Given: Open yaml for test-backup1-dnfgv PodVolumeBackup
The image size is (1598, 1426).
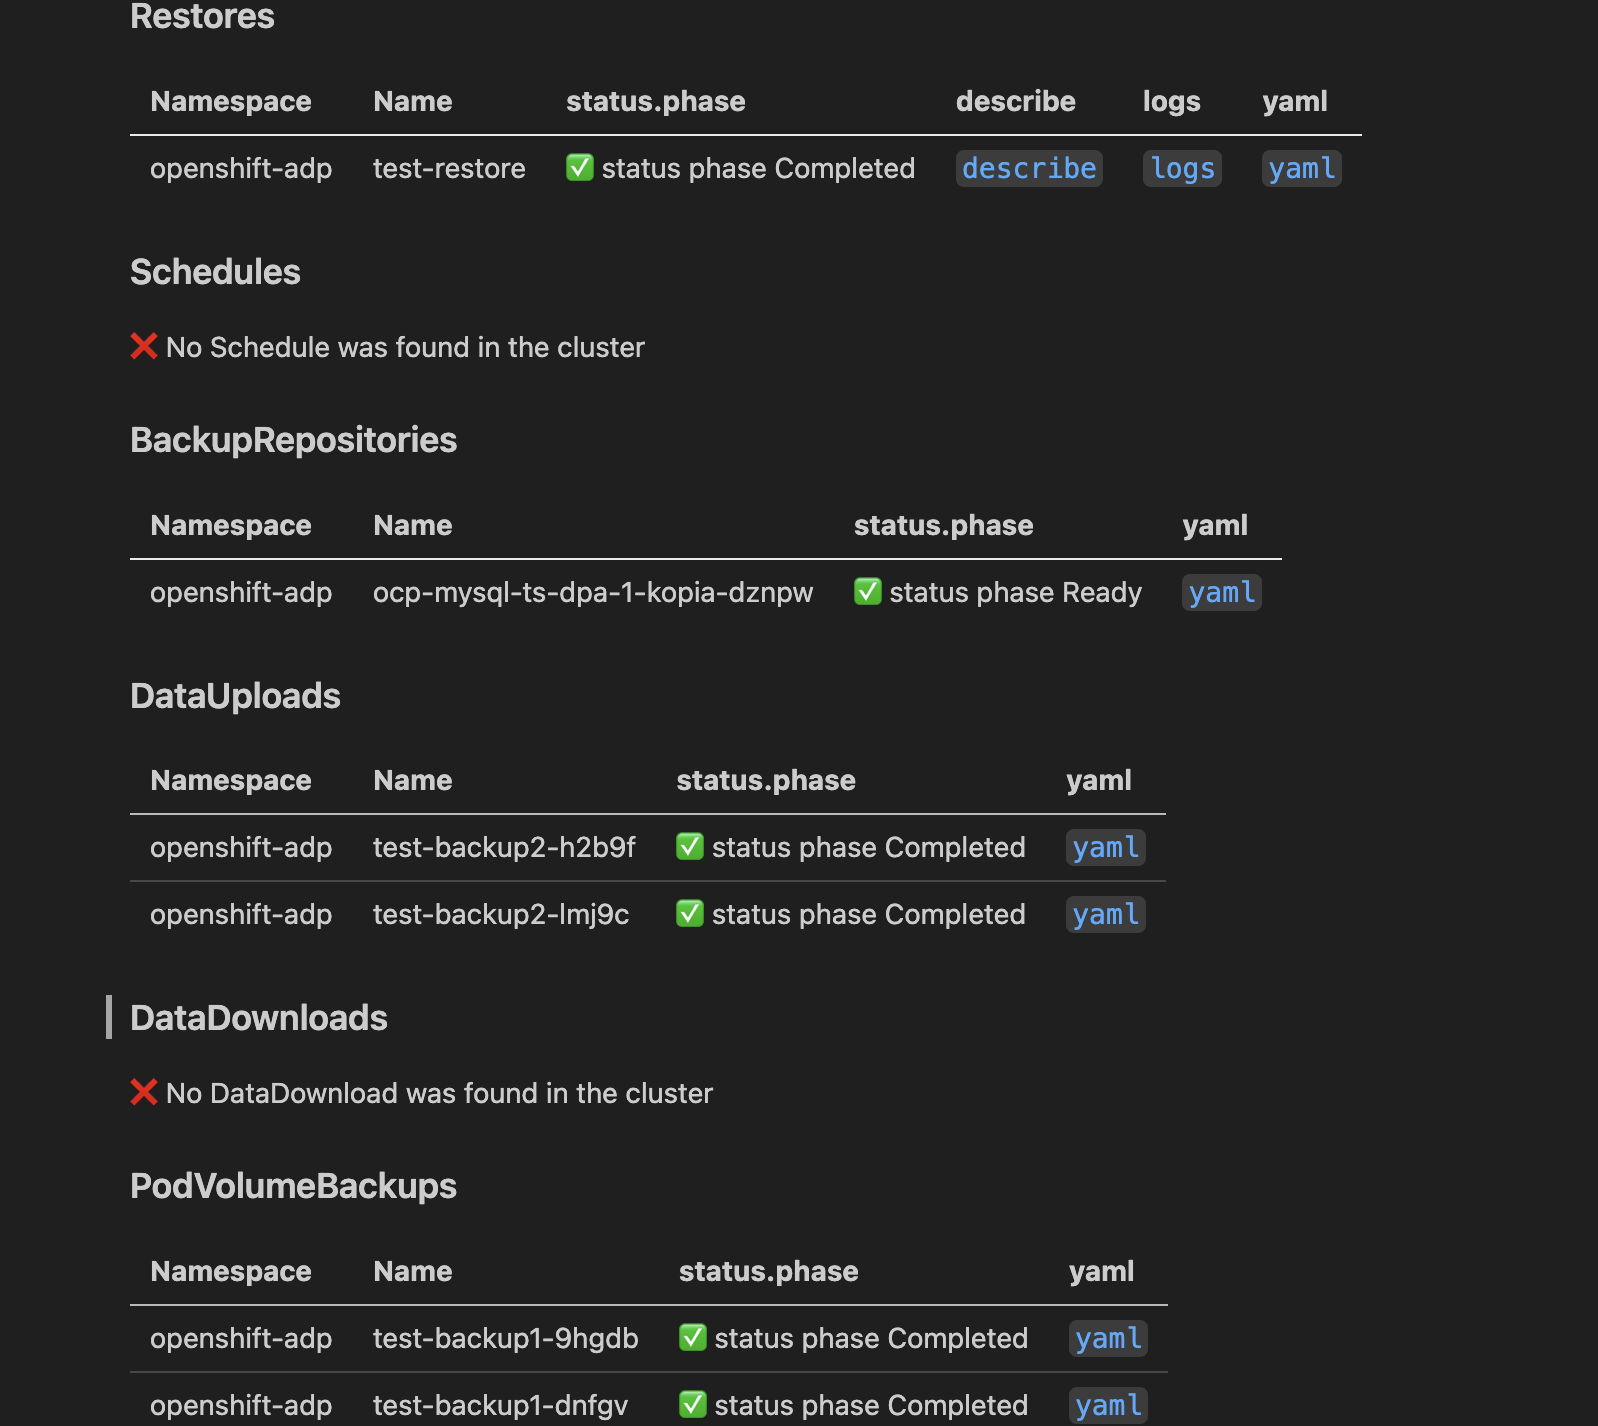Looking at the screenshot, I should click(1108, 1405).
